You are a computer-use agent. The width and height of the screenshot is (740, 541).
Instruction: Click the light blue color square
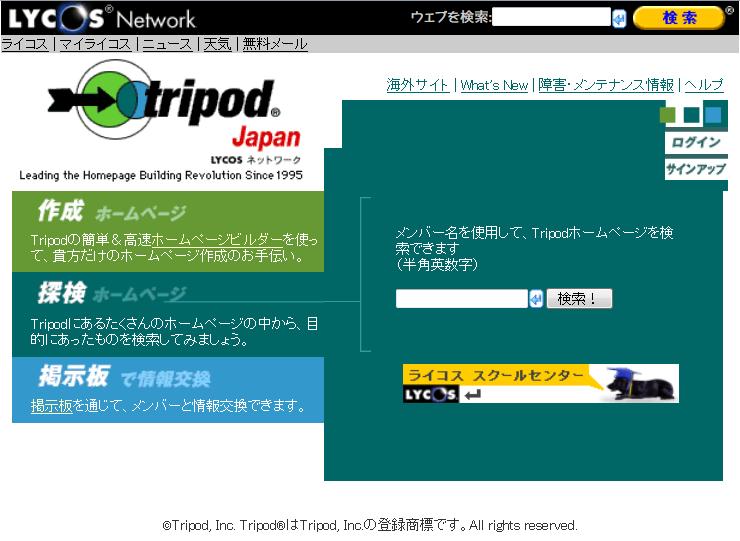[x=712, y=115]
